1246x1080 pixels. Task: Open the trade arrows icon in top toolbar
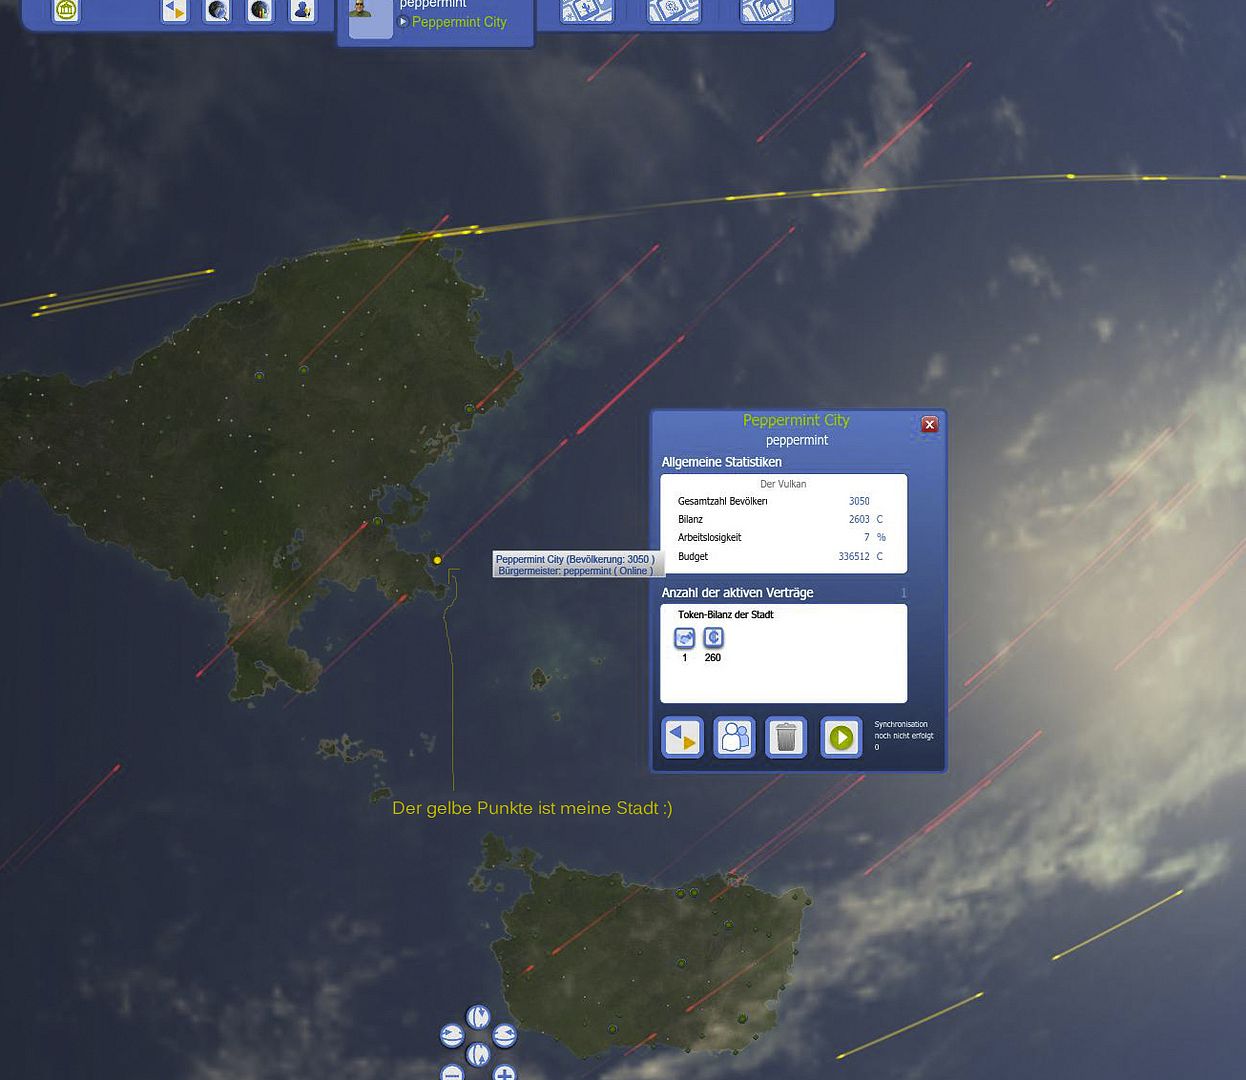(175, 11)
